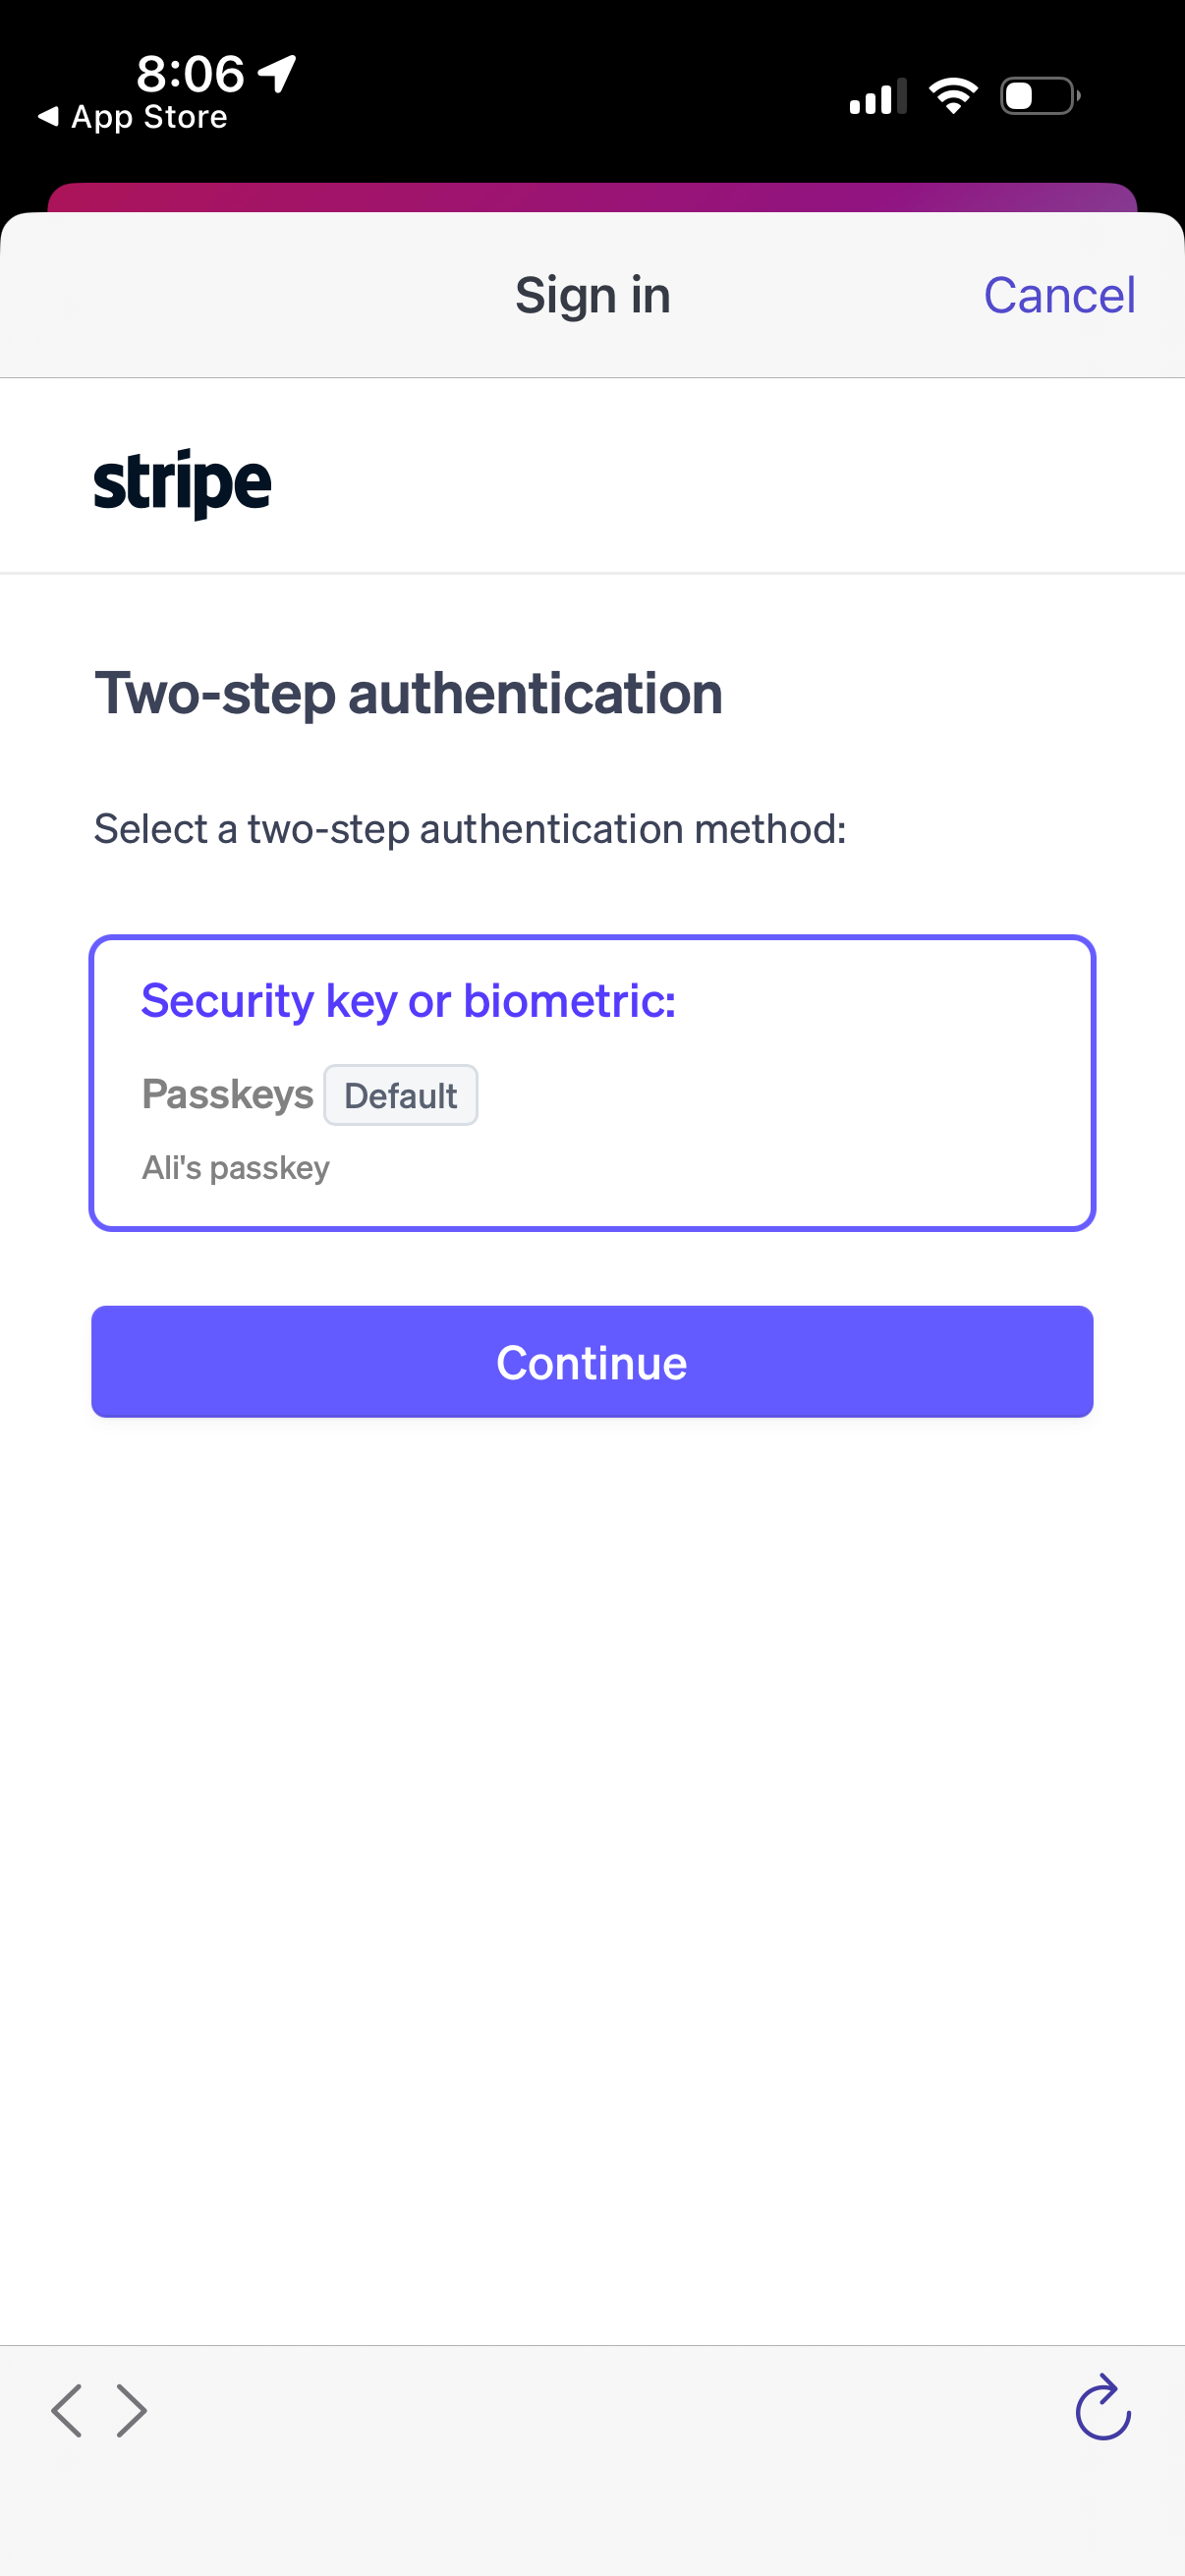Image resolution: width=1185 pixels, height=2576 pixels.
Task: Open the highlighted authentication method card
Action: pyautogui.click(x=592, y=1083)
